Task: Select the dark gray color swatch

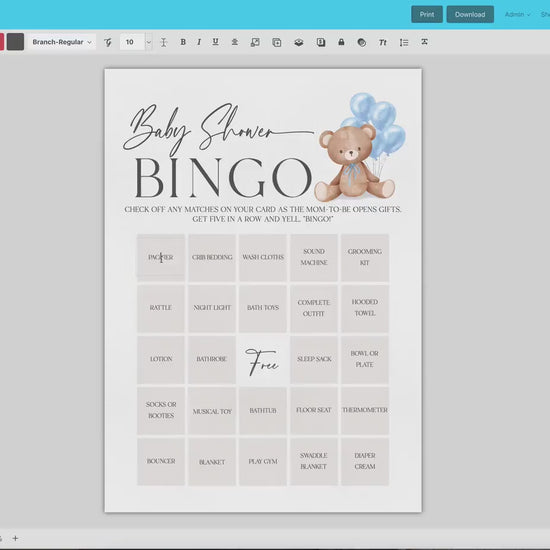Action: click(x=15, y=42)
